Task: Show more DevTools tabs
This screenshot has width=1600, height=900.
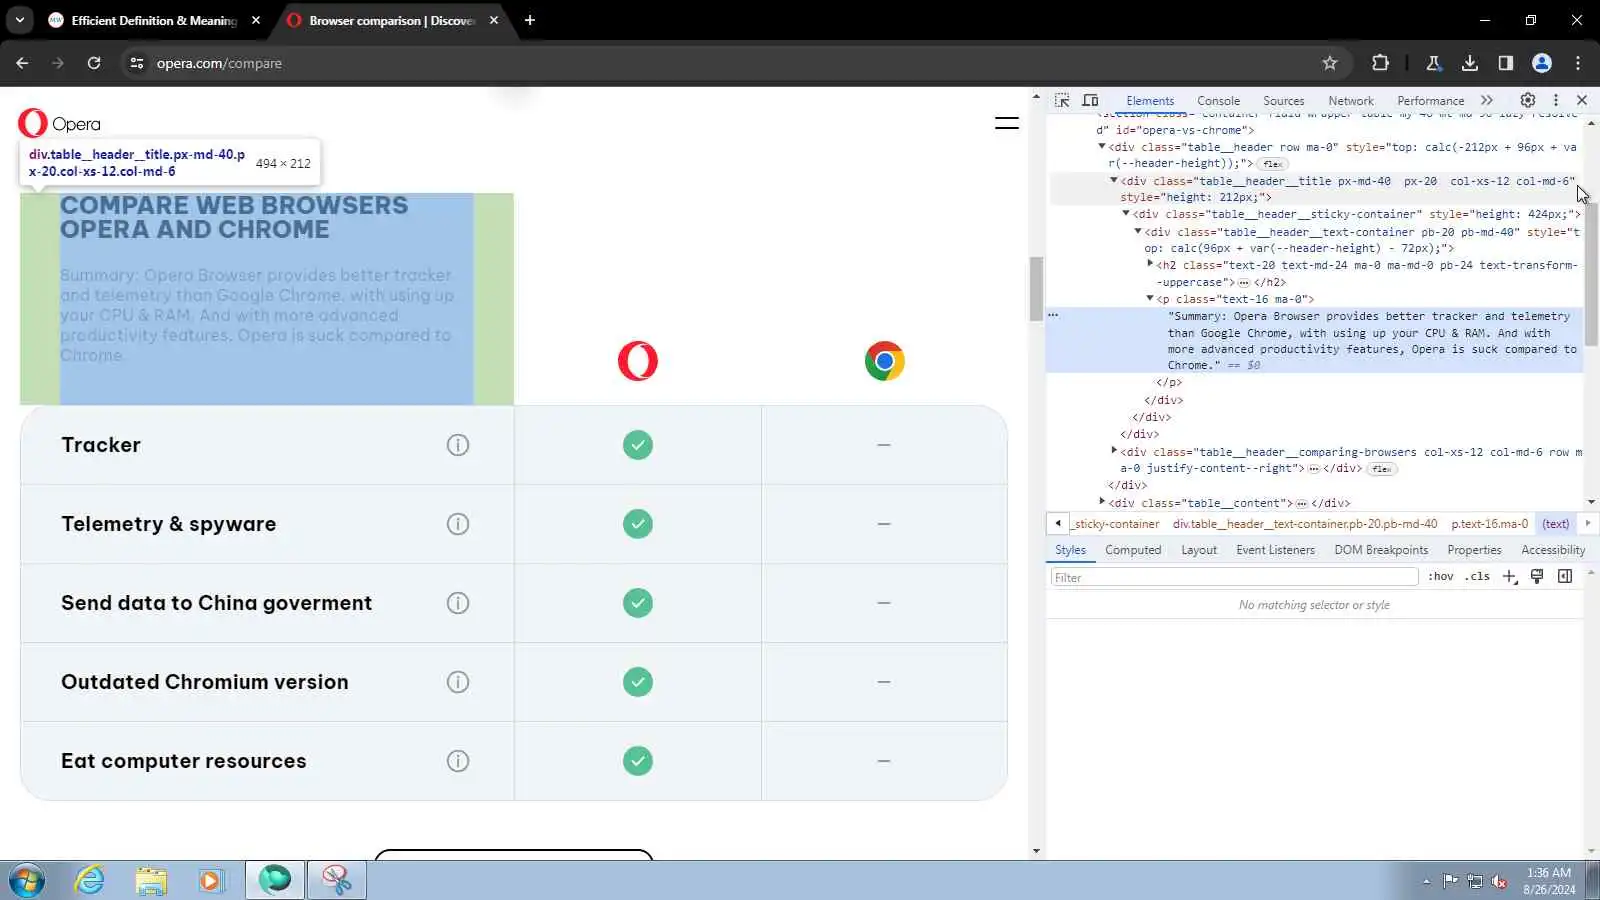Action: 1487,100
